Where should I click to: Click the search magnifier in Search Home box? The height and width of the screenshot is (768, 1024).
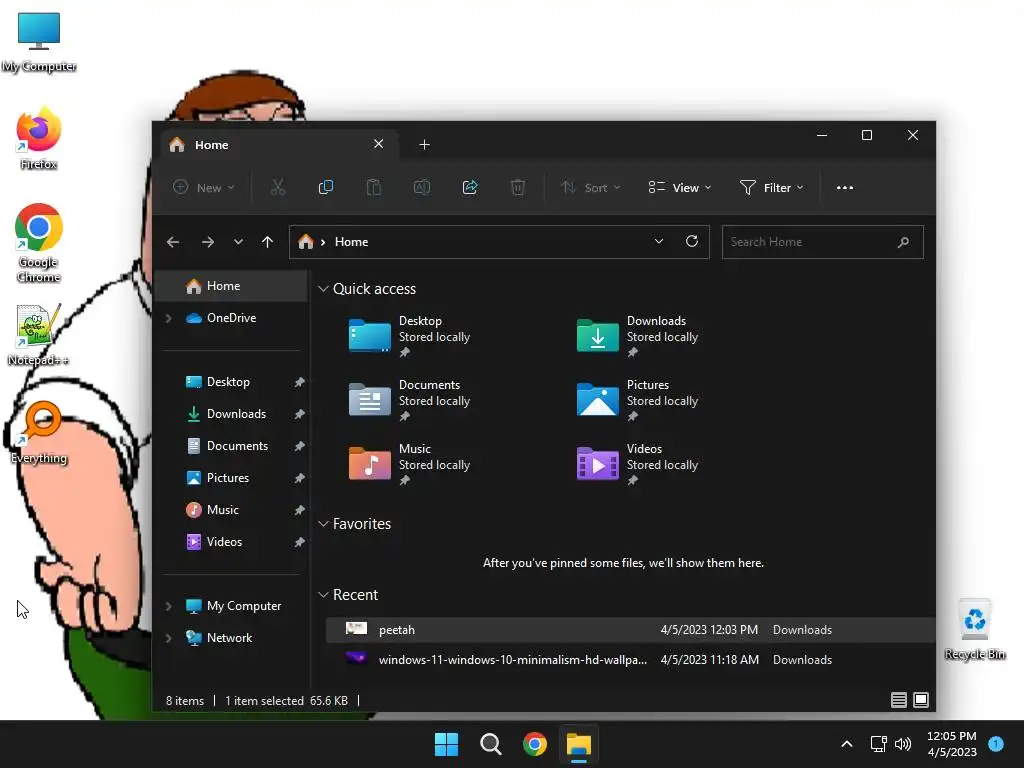(x=903, y=242)
